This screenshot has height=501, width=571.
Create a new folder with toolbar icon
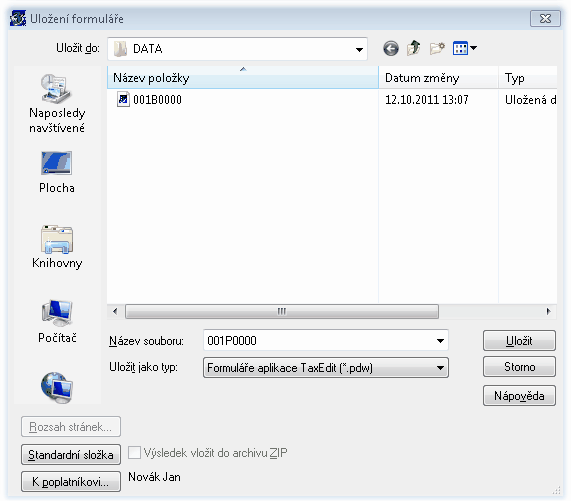[x=437, y=48]
